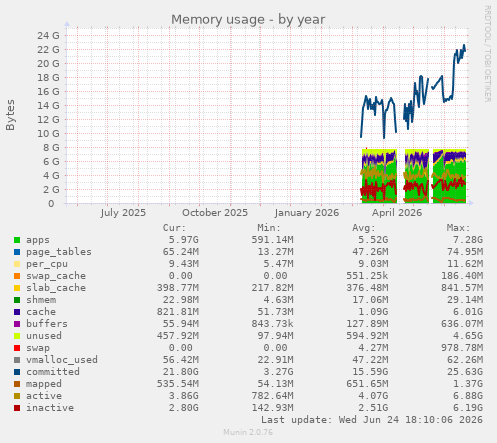Click the mapped brown legend swatch
This screenshot has width=497, height=443.
[17, 384]
